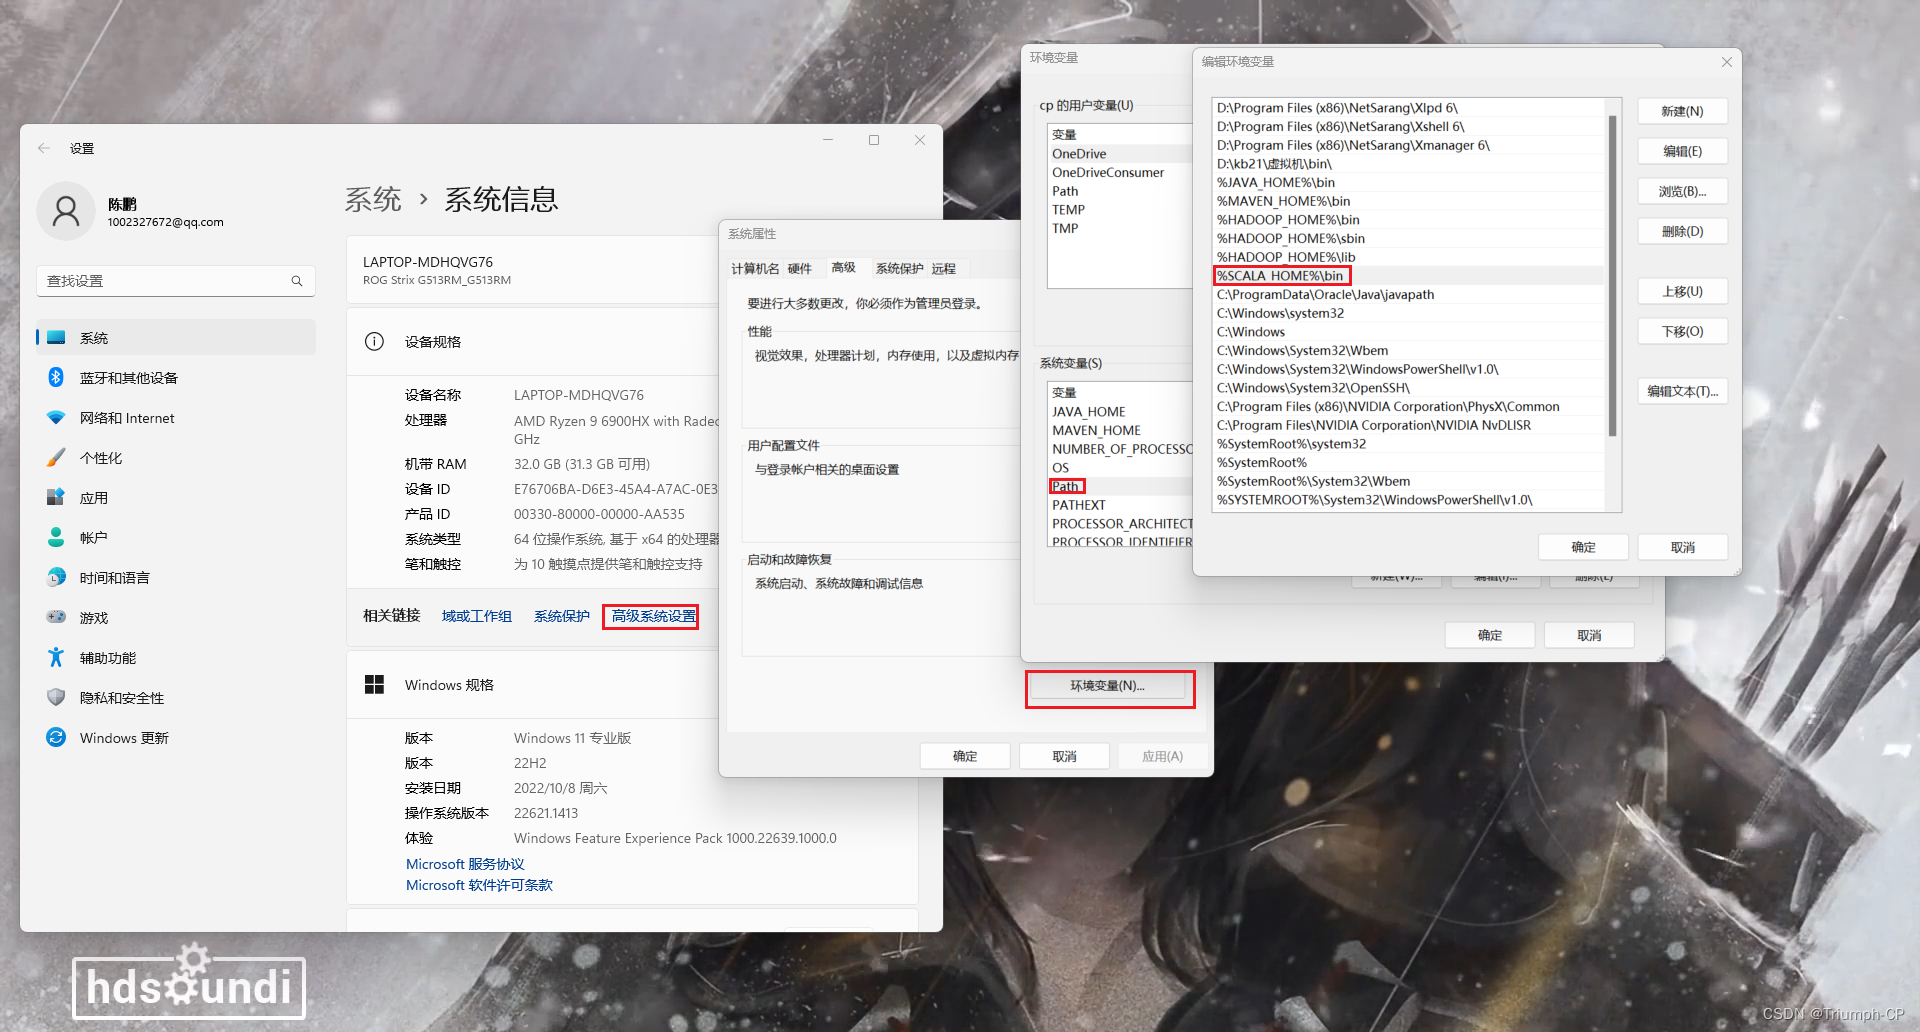Select MAVEN_HOME system variable

(1119, 431)
